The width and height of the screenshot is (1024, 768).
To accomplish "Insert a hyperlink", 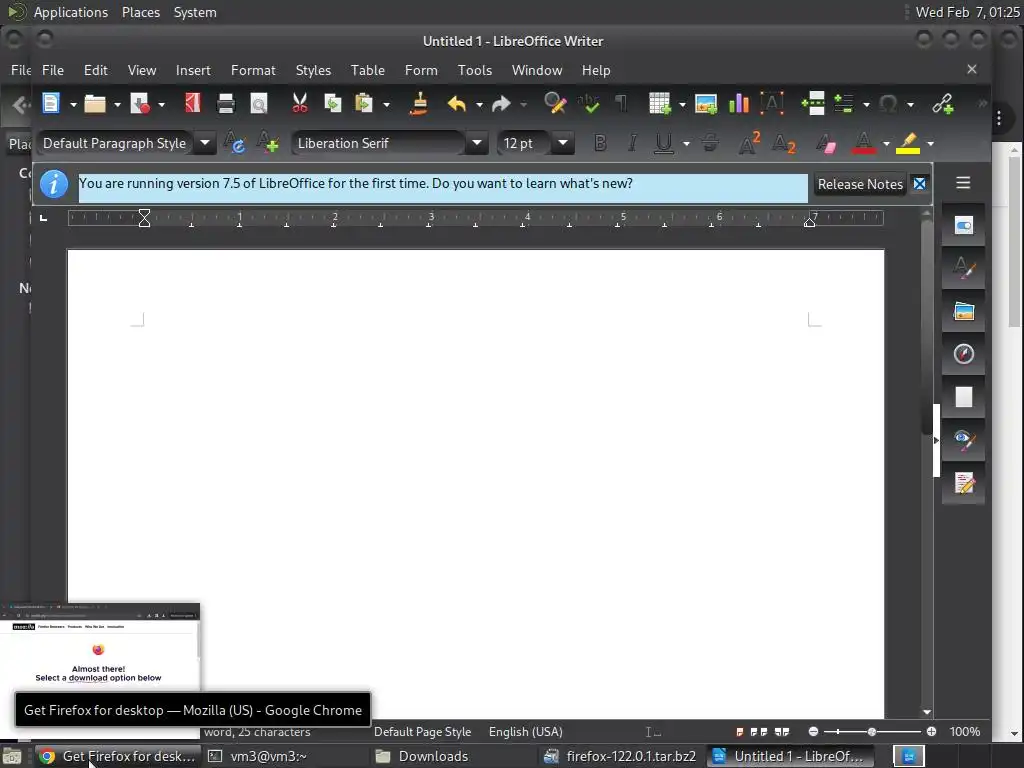I will [943, 103].
